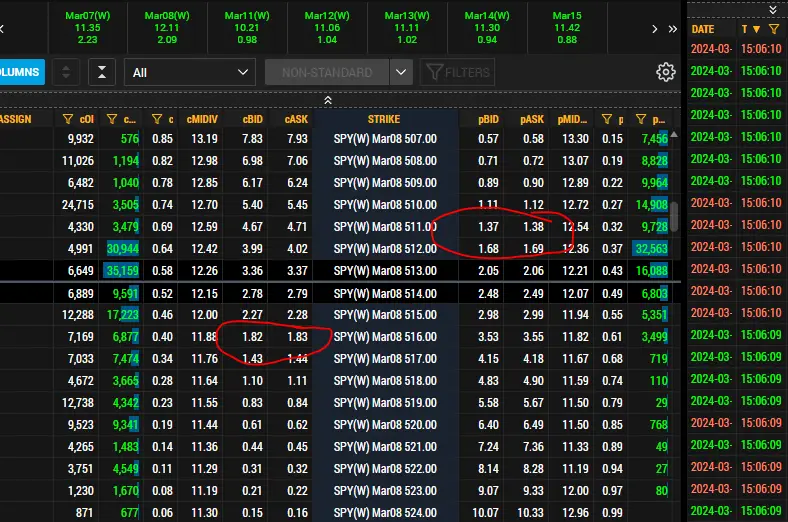Select the SPY(W) Mar08 524.00 strike
788x522 pixels.
tap(385, 512)
